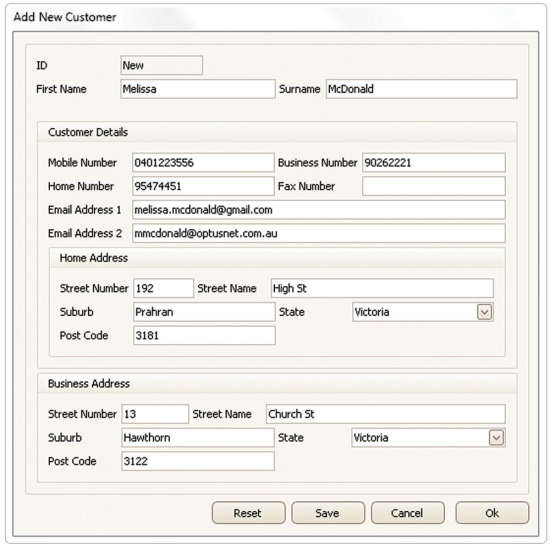Click into the Mobile Number field
The width and height of the screenshot is (550, 550).
click(203, 162)
